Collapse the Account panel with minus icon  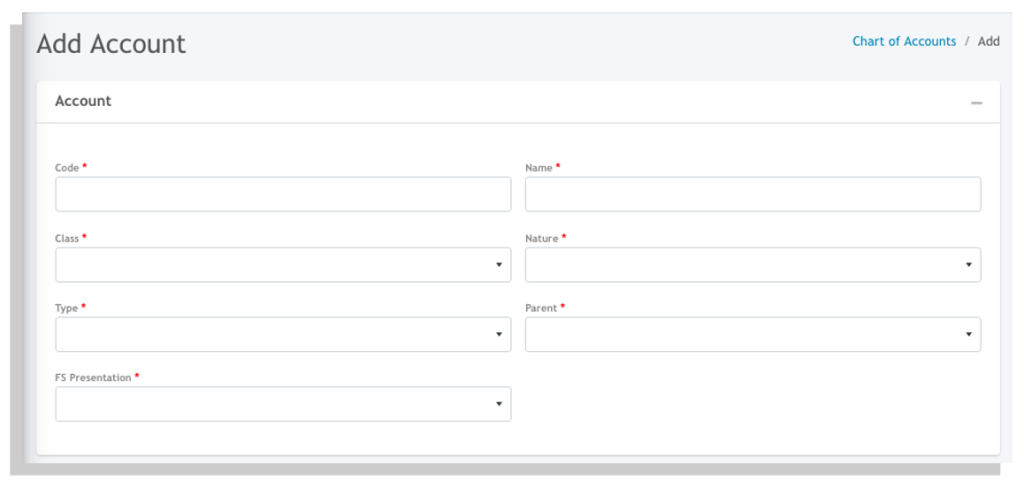click(x=976, y=103)
